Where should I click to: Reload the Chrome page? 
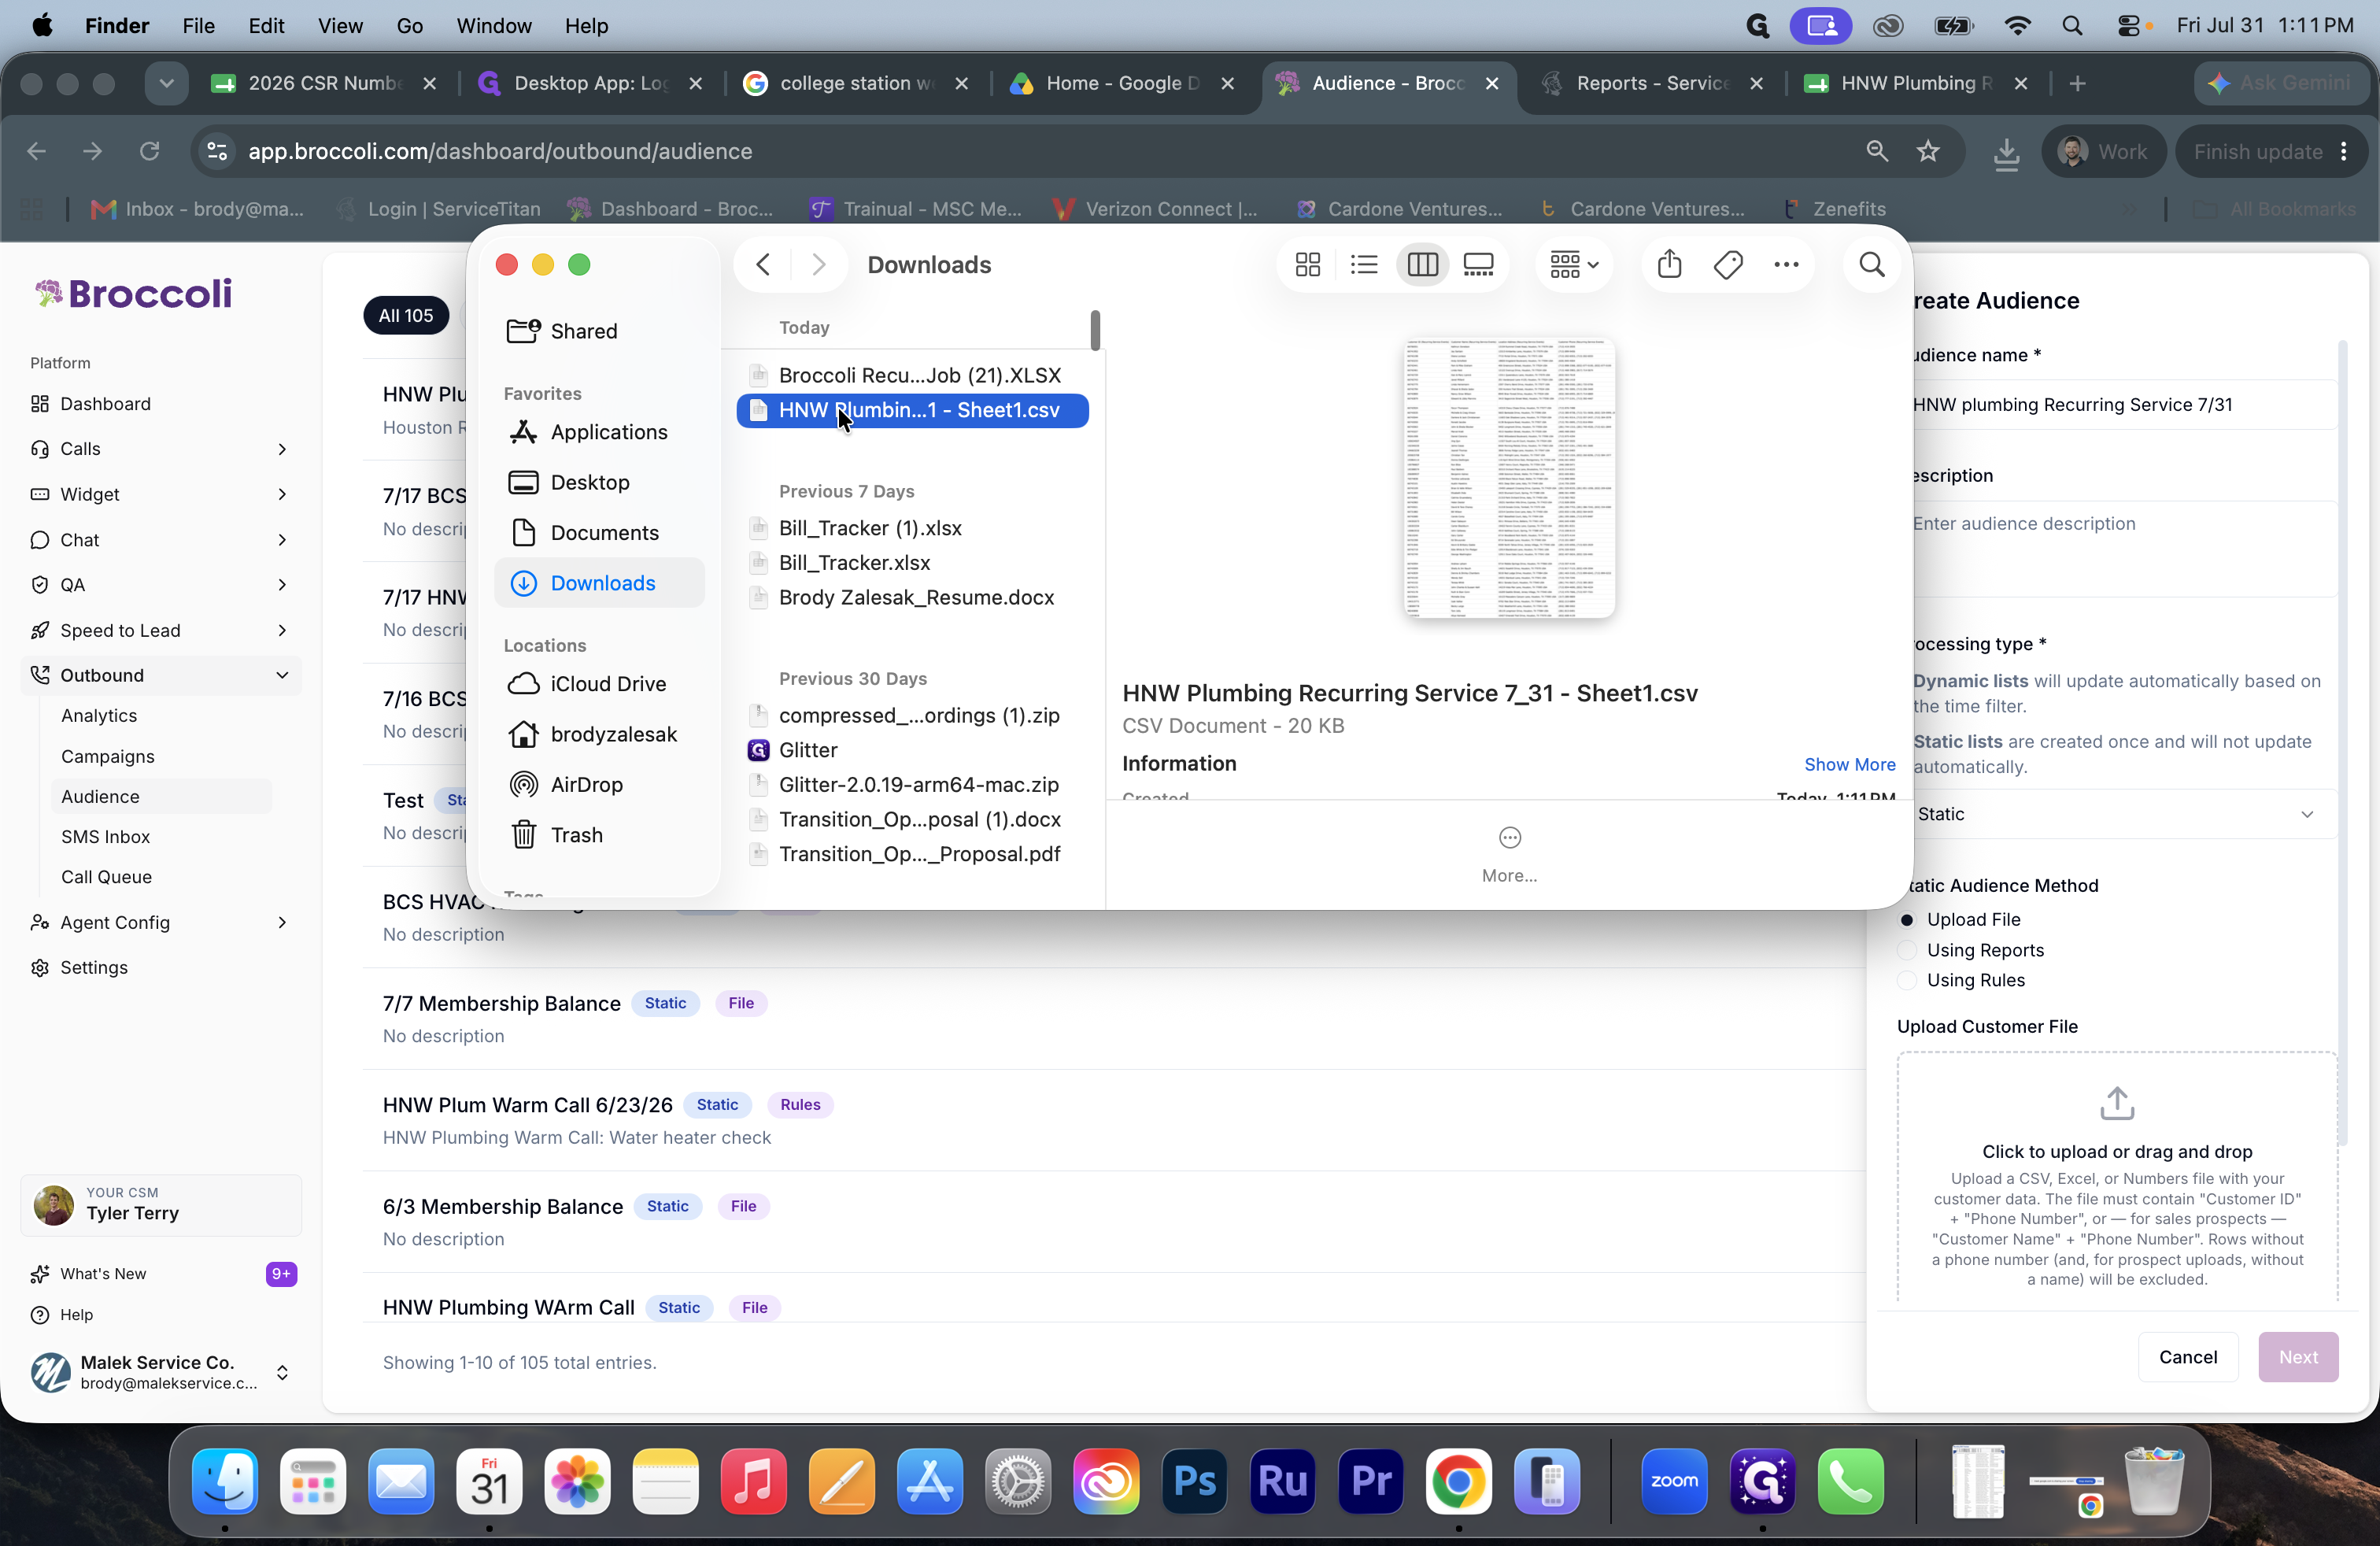[149, 151]
